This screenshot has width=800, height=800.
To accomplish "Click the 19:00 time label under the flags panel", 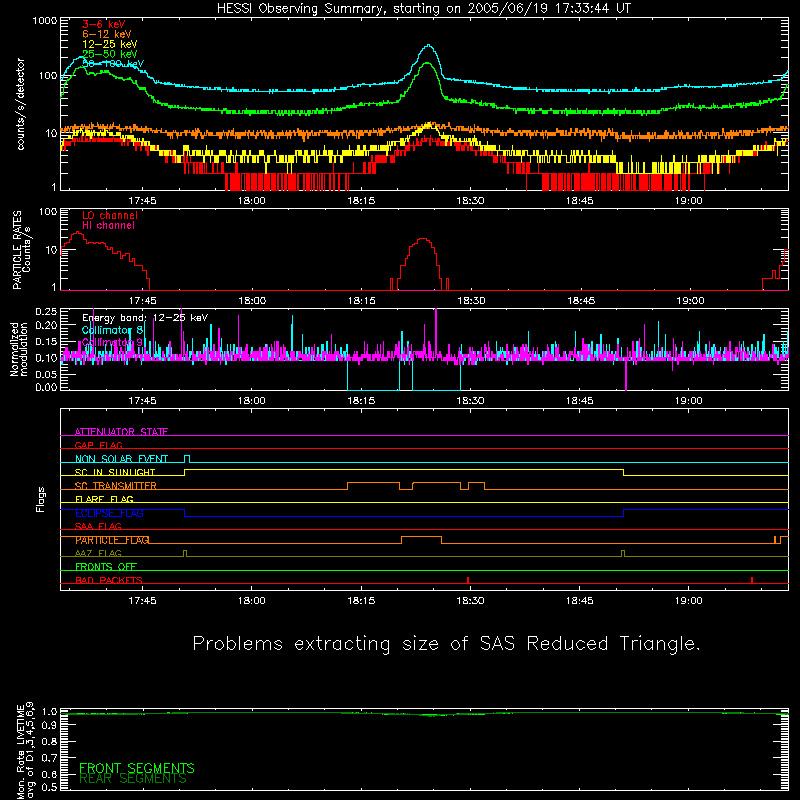I will (x=689, y=601).
